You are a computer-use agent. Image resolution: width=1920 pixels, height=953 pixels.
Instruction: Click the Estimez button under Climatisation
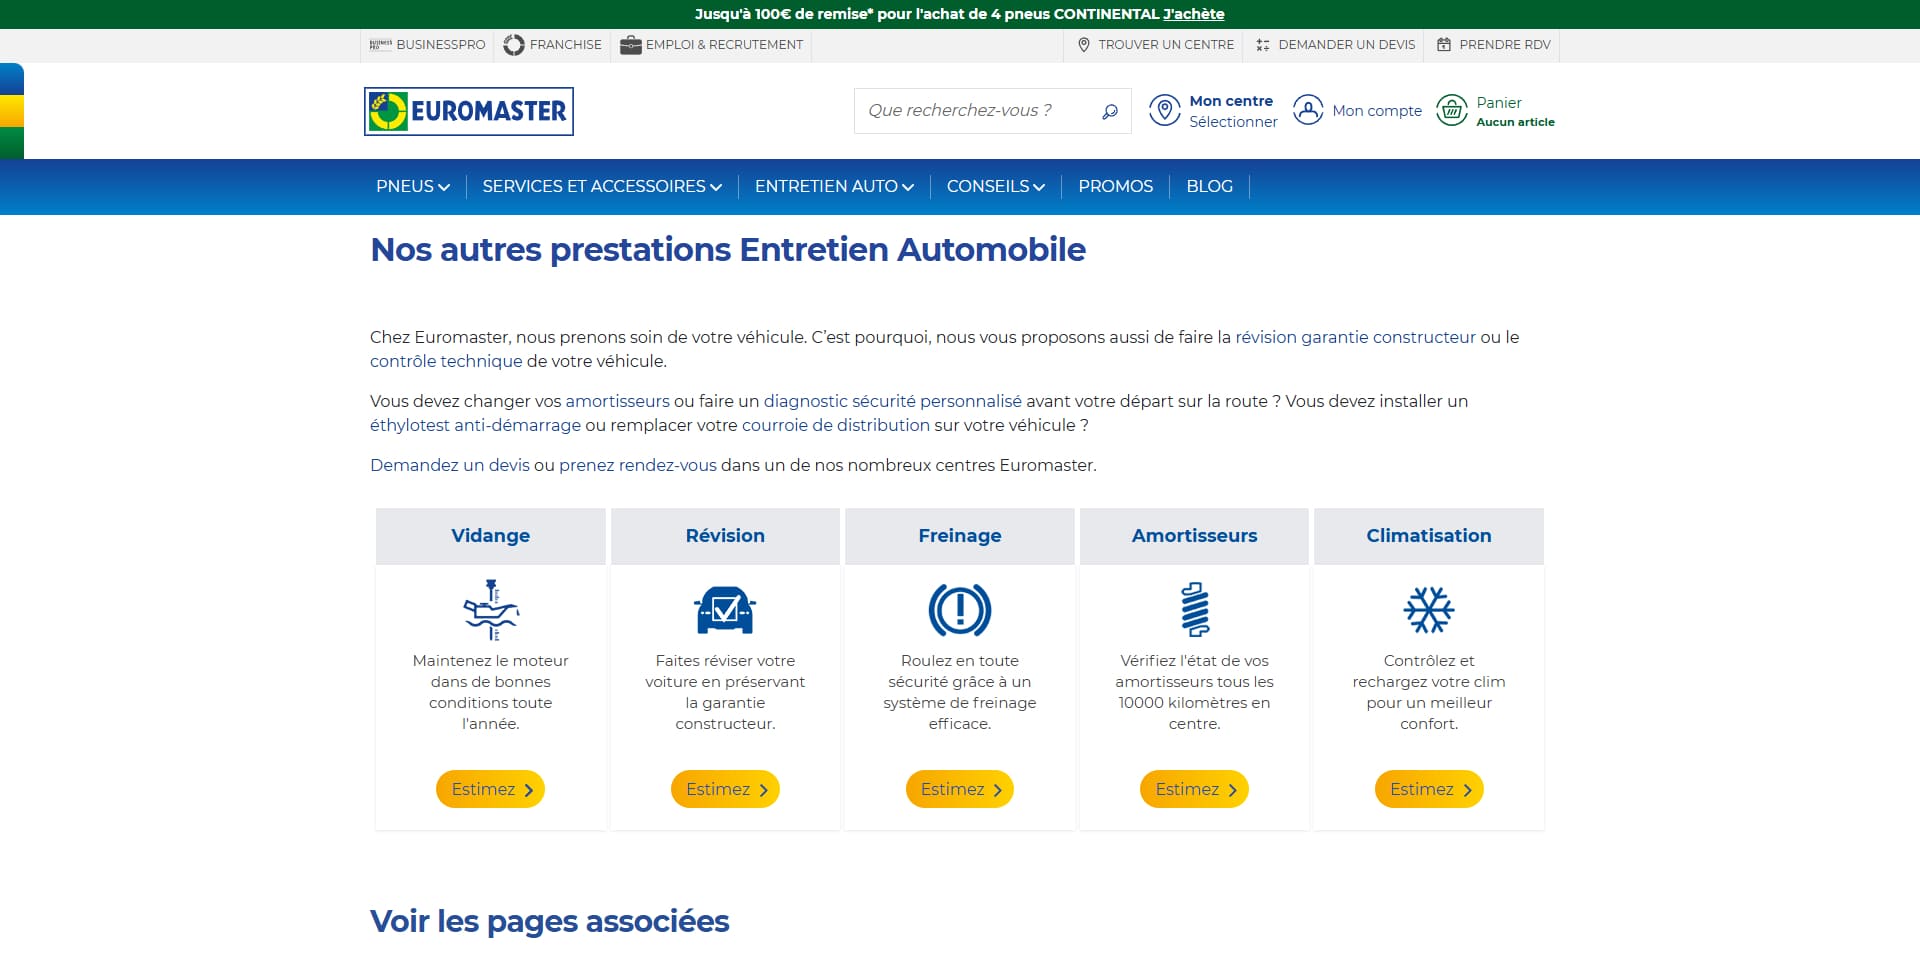point(1429,789)
